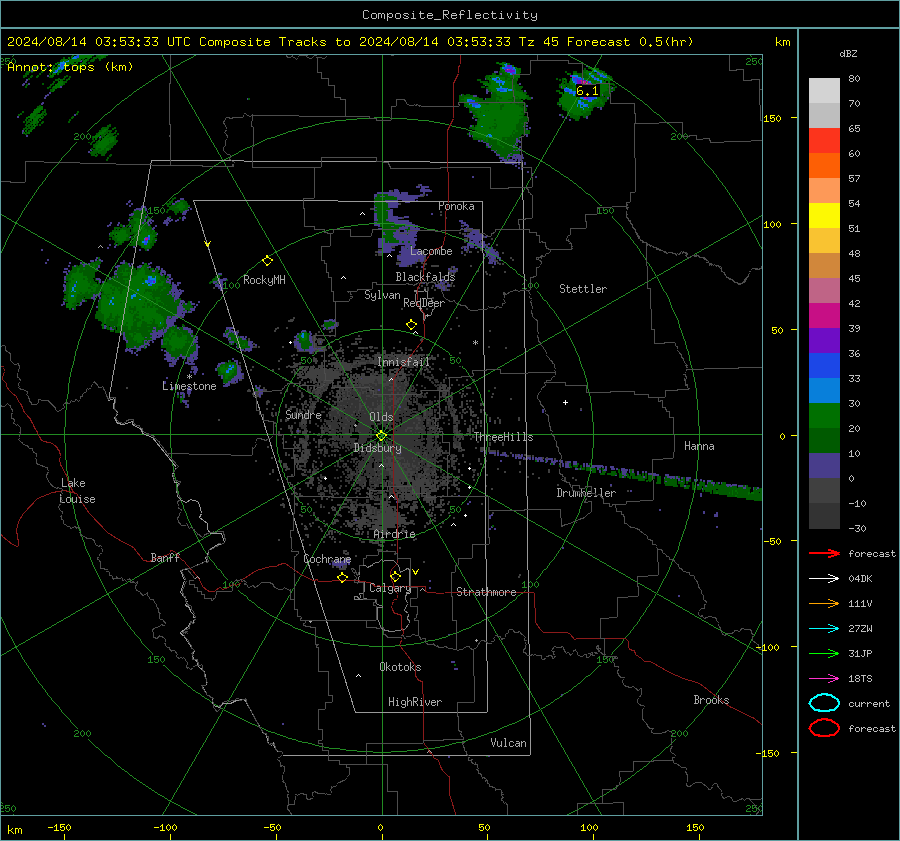This screenshot has width=900, height=841.
Task: Select the red 65-60 dBZ swatch
Action: pos(824,140)
